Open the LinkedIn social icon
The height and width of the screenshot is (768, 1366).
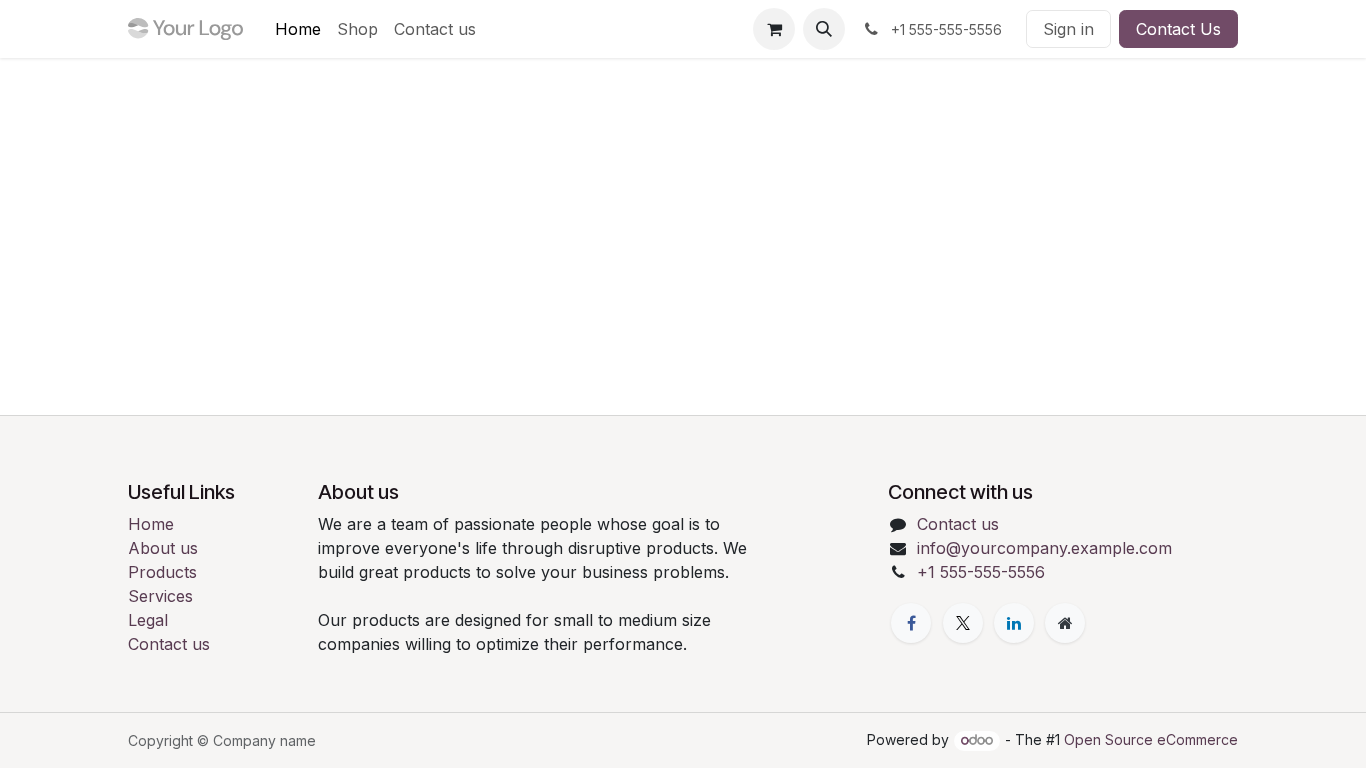tap(1014, 623)
